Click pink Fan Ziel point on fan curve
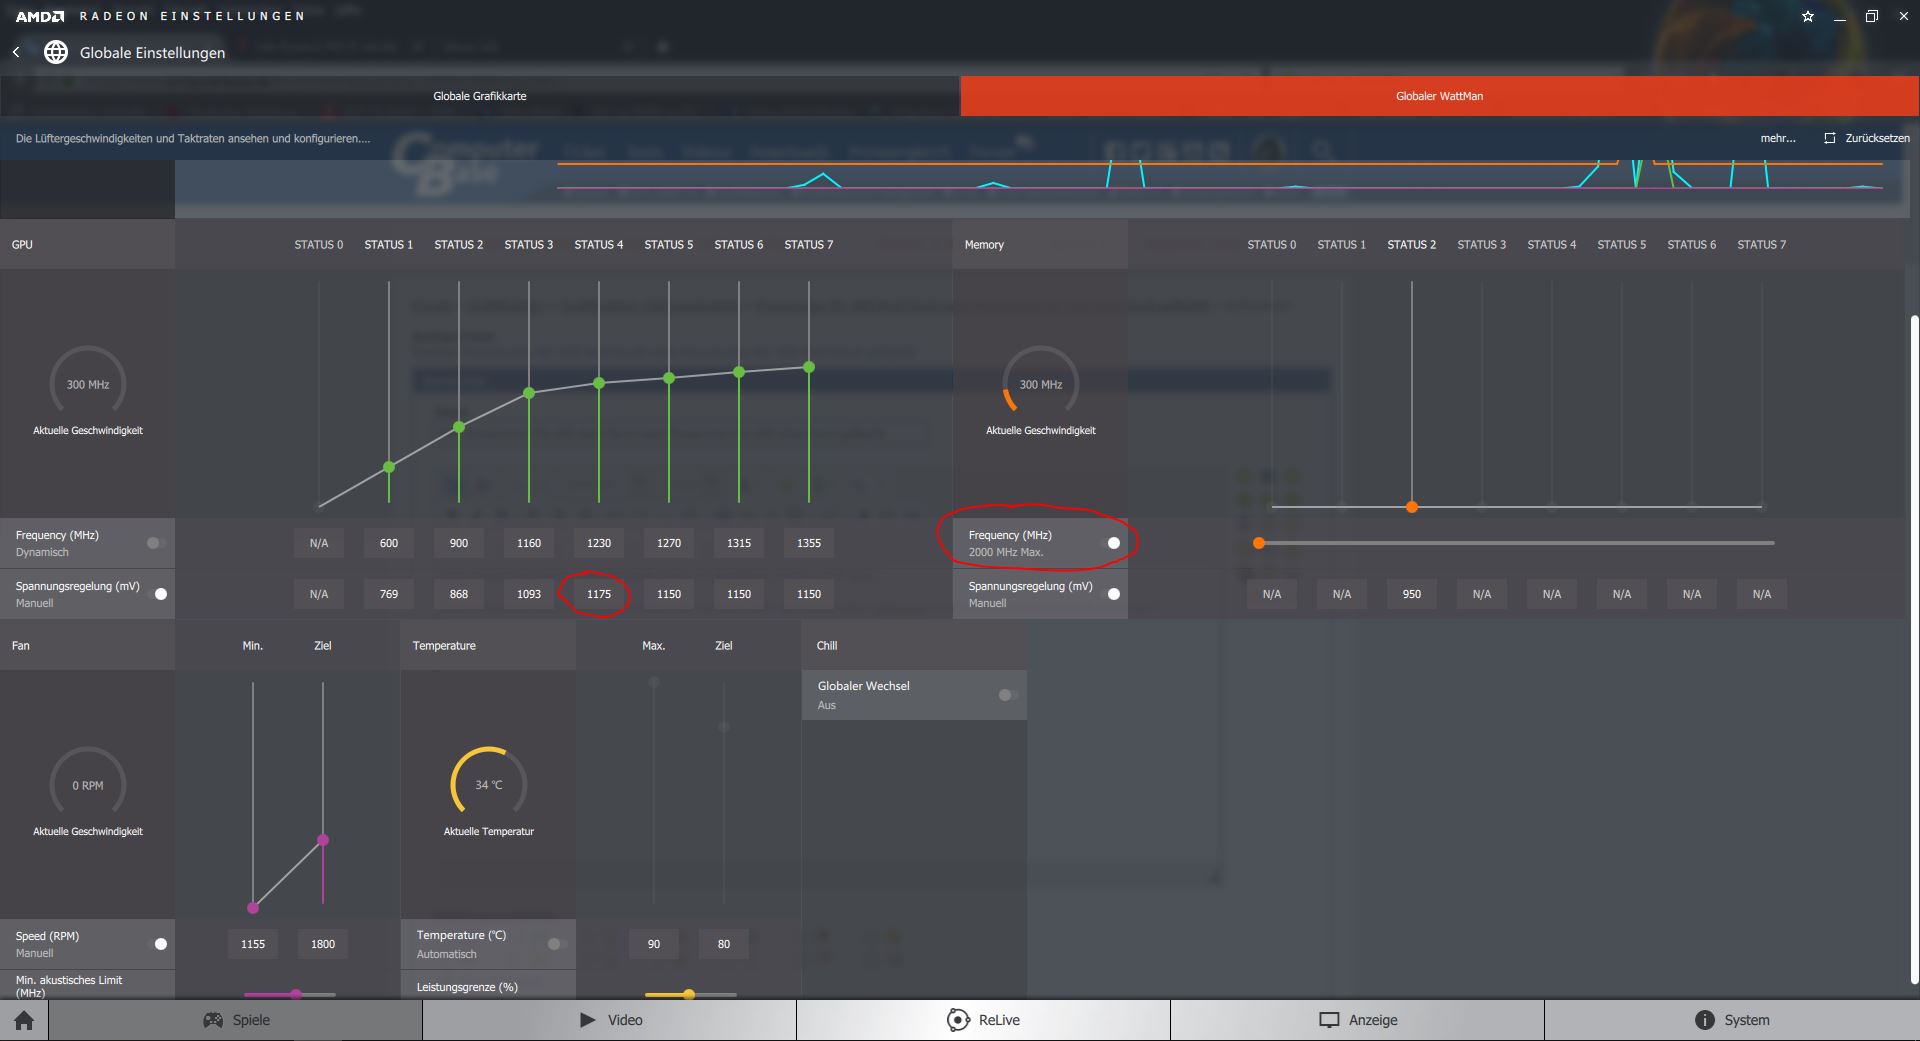This screenshot has width=1920, height=1041. pos(323,840)
